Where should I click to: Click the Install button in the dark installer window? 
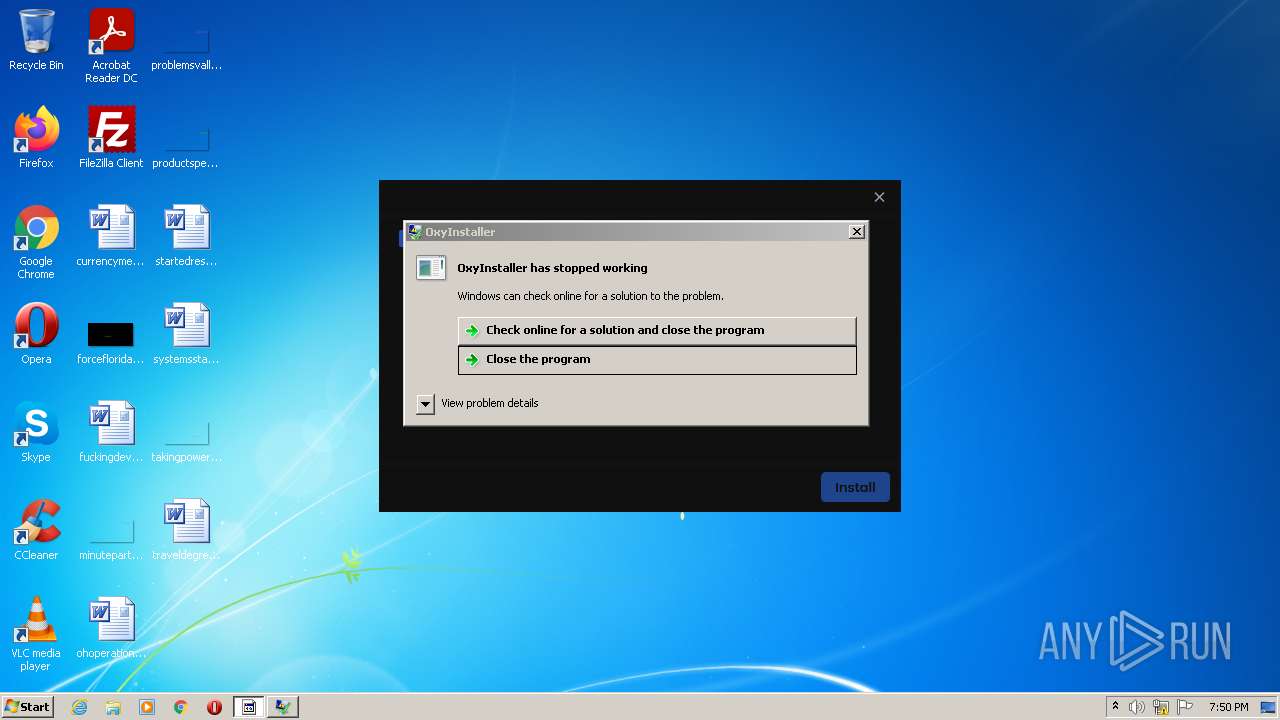(855, 487)
